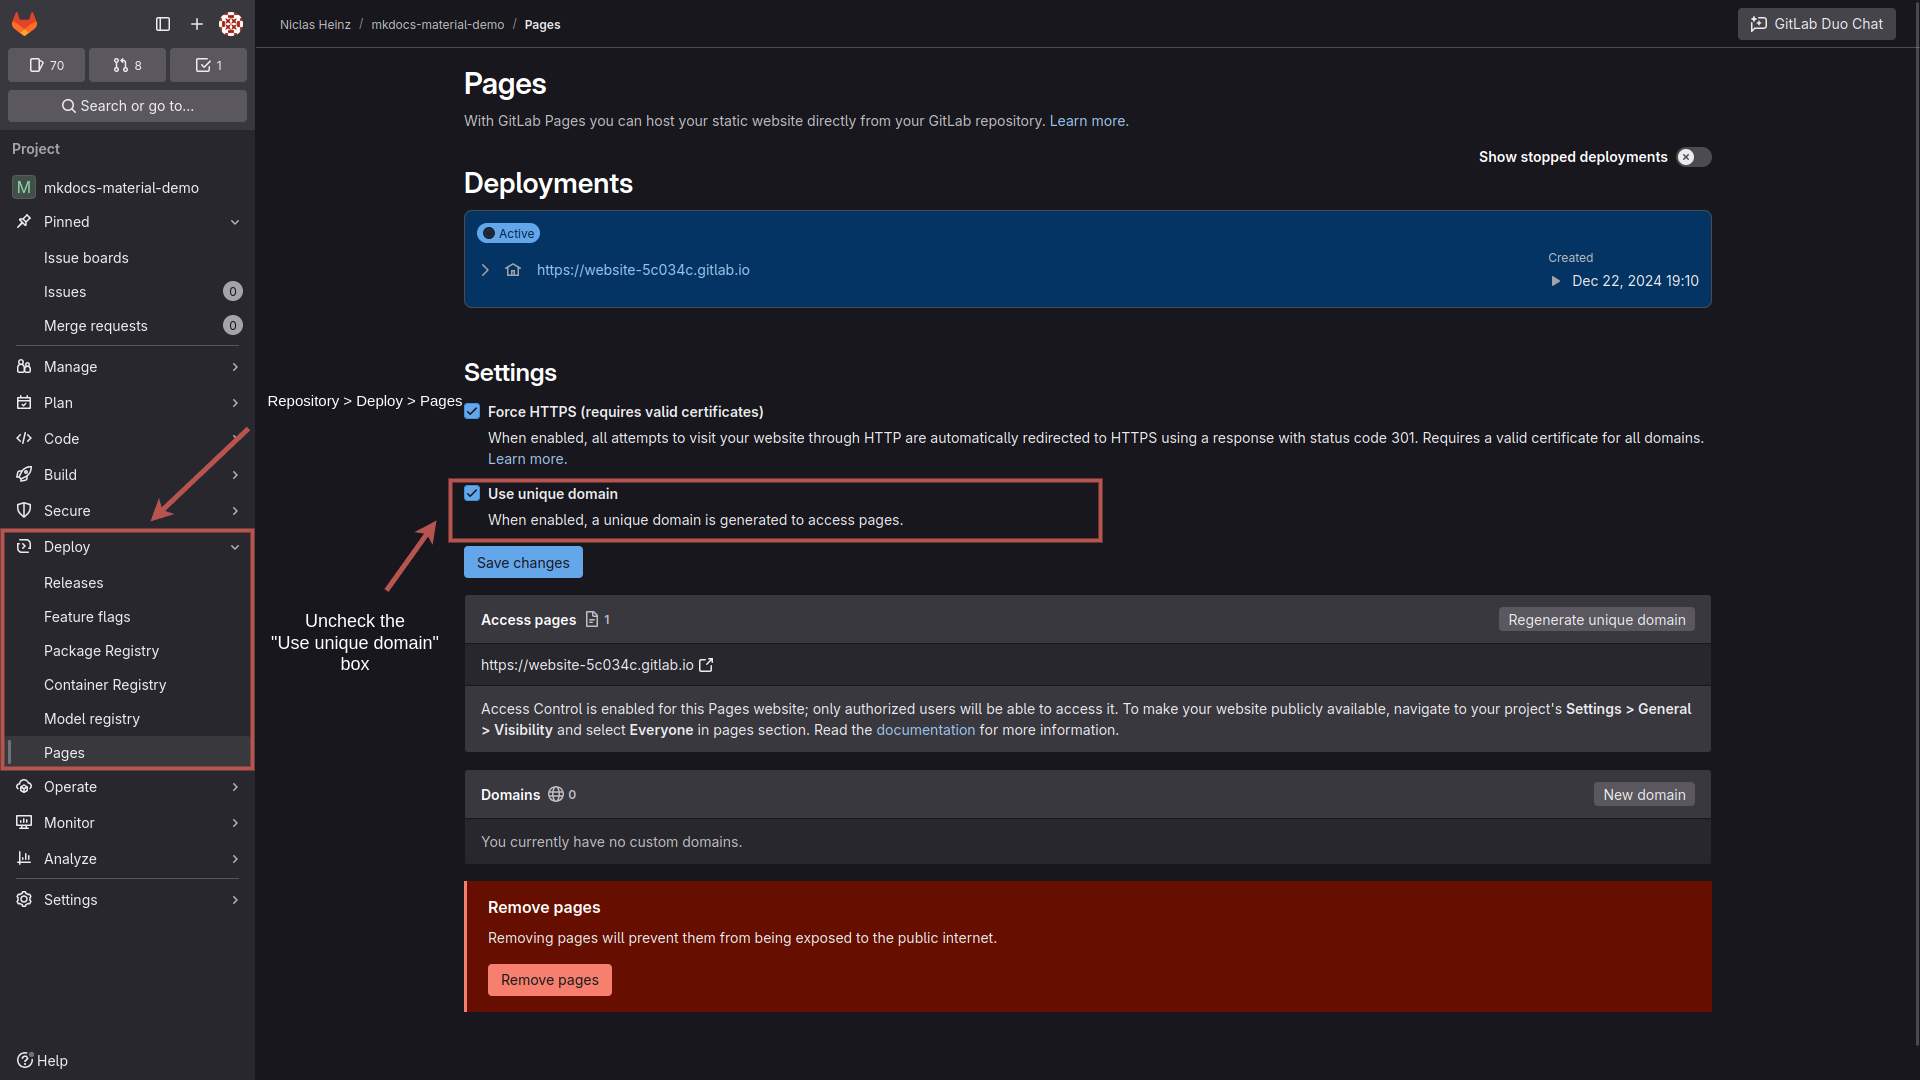Click the Search or go to field

(x=127, y=106)
